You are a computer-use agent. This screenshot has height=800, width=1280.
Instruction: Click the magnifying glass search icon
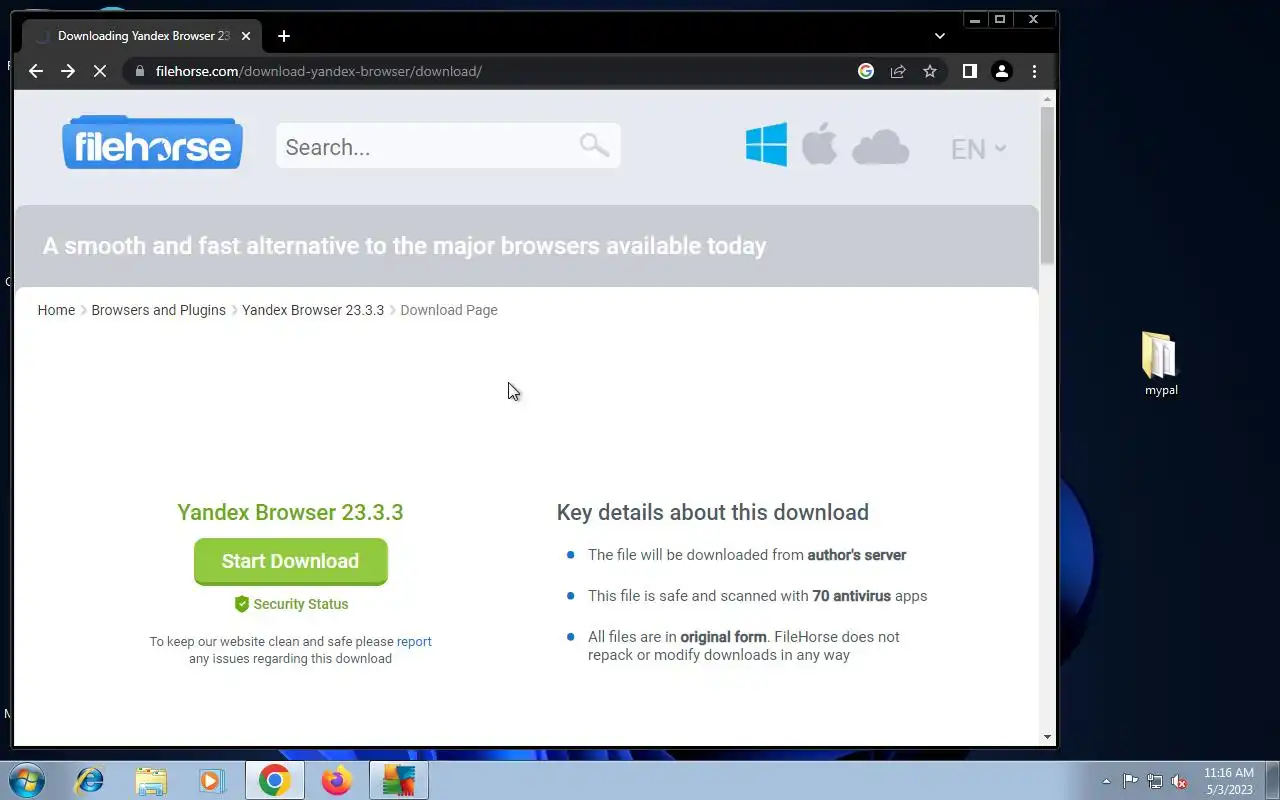click(594, 145)
